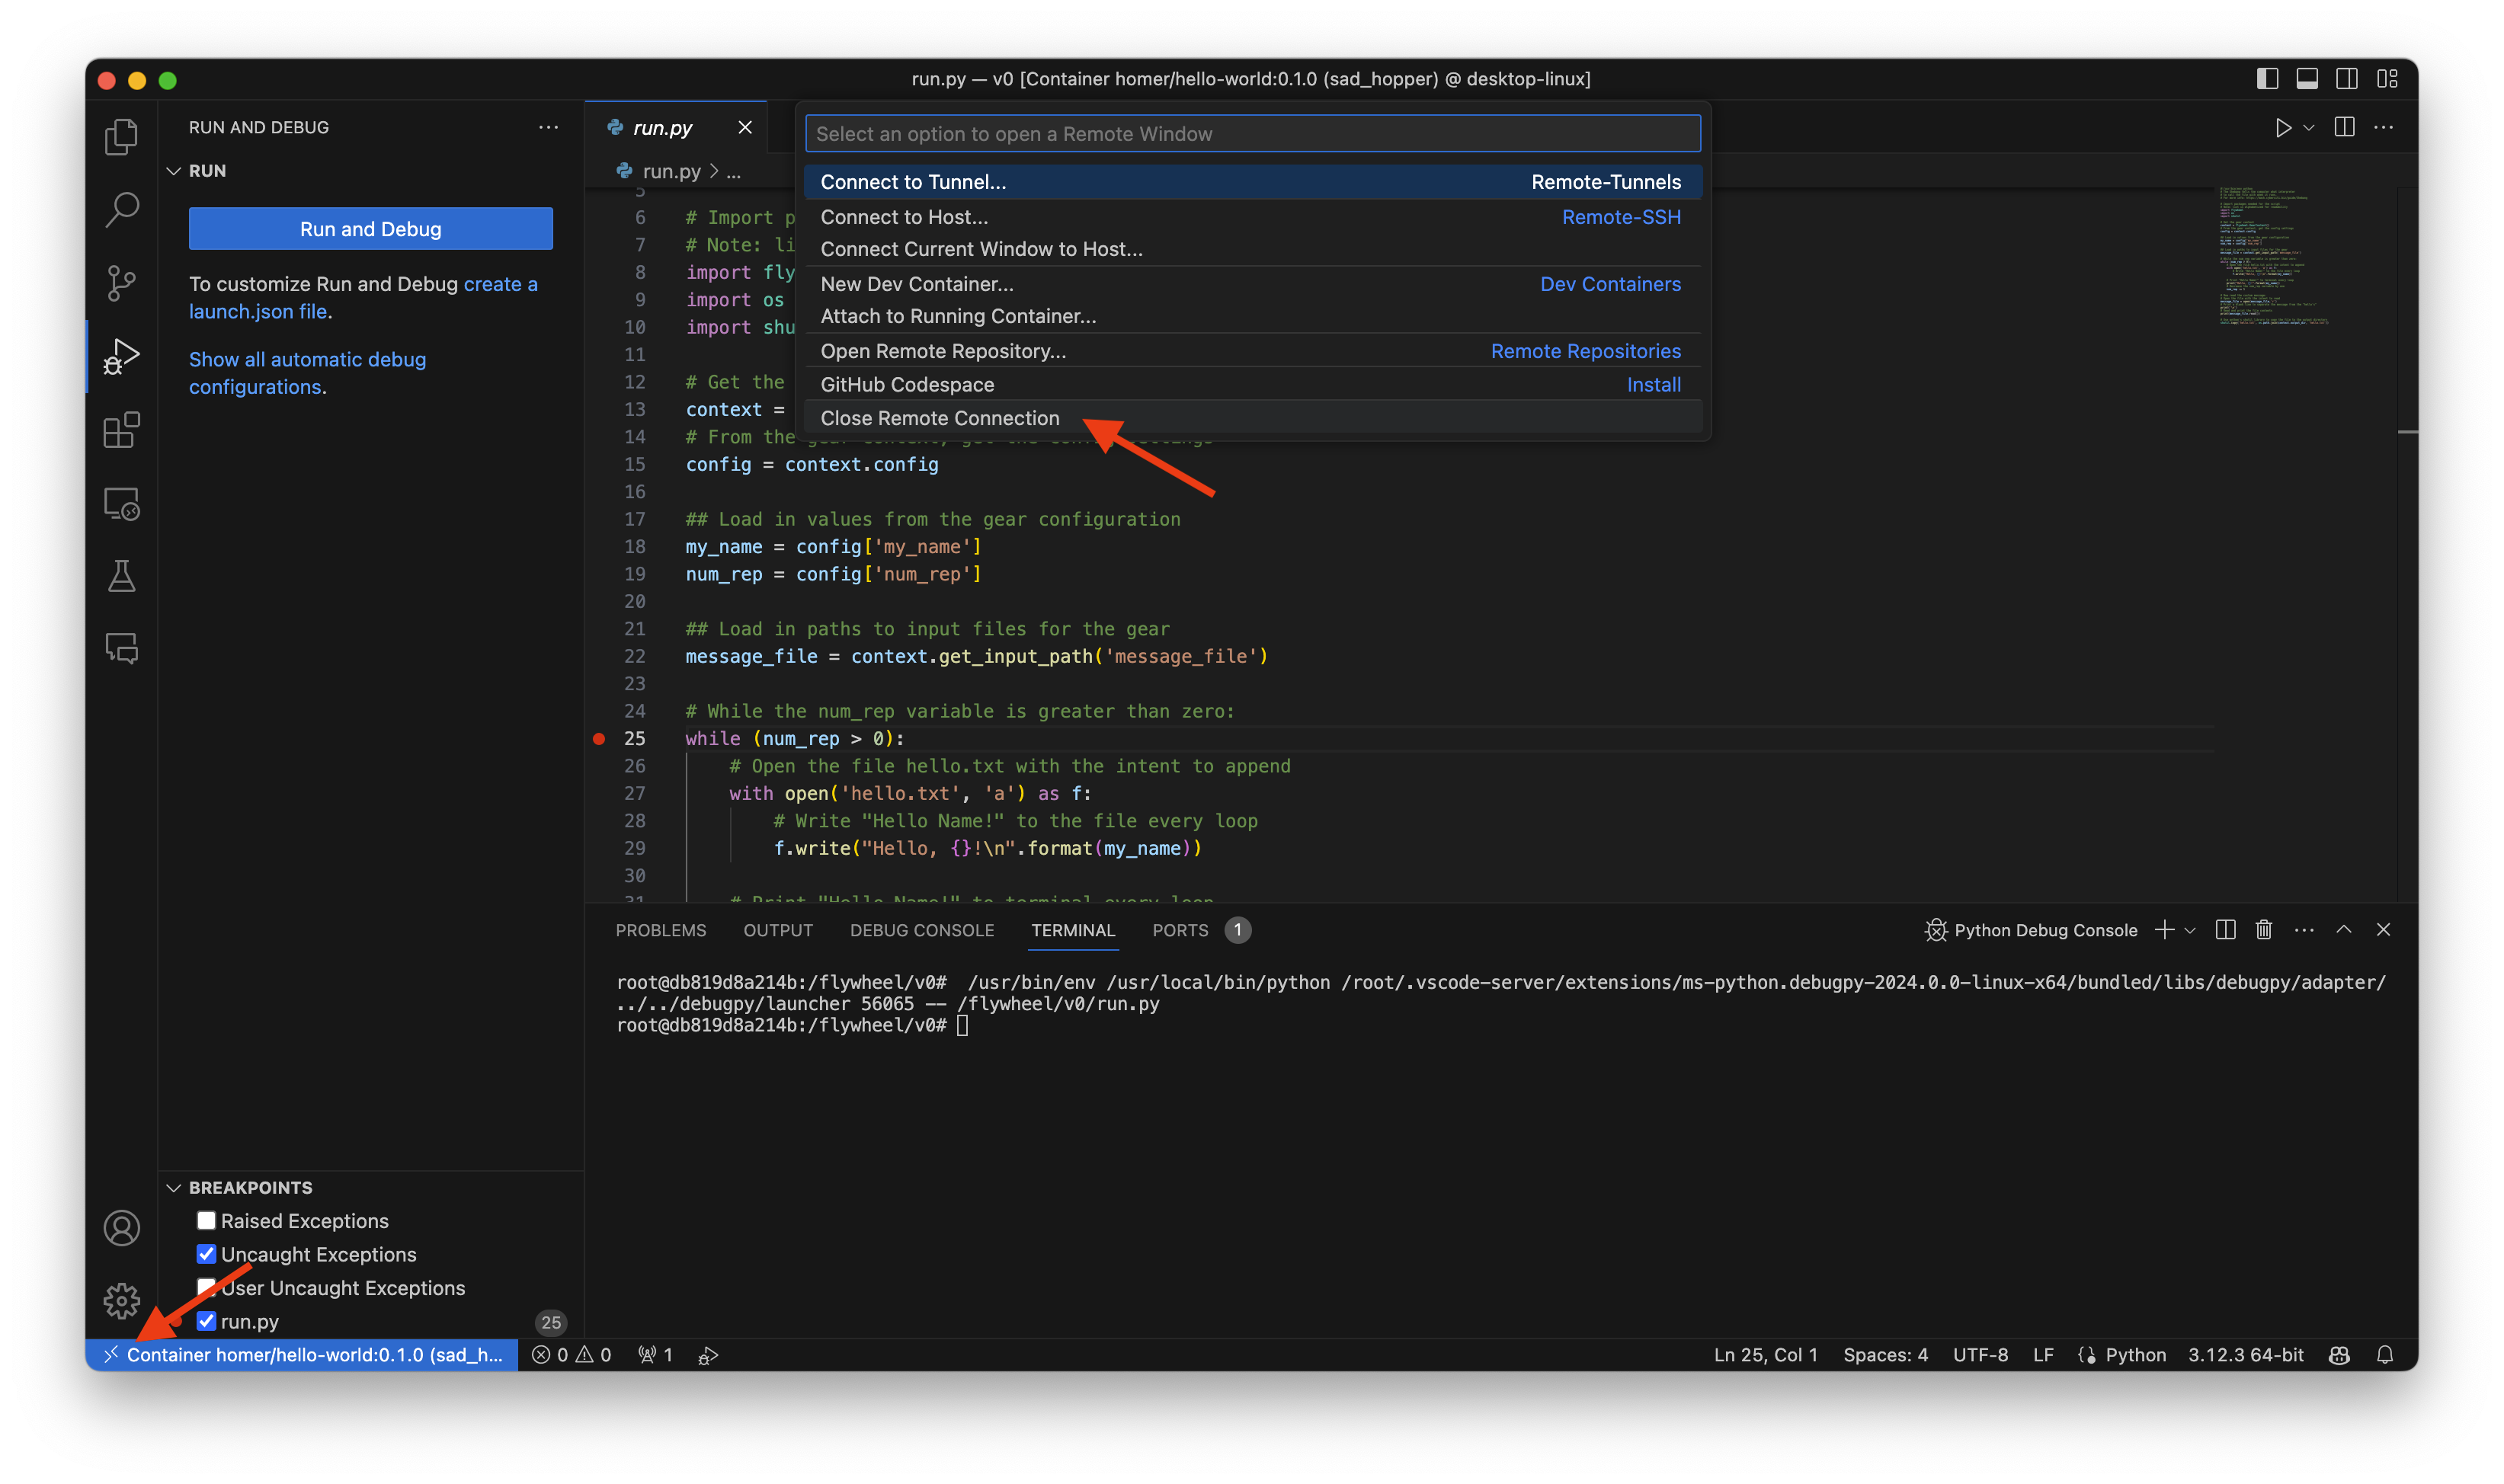
Task: Toggle the bottom panel layout icon
Action: [x=2307, y=79]
